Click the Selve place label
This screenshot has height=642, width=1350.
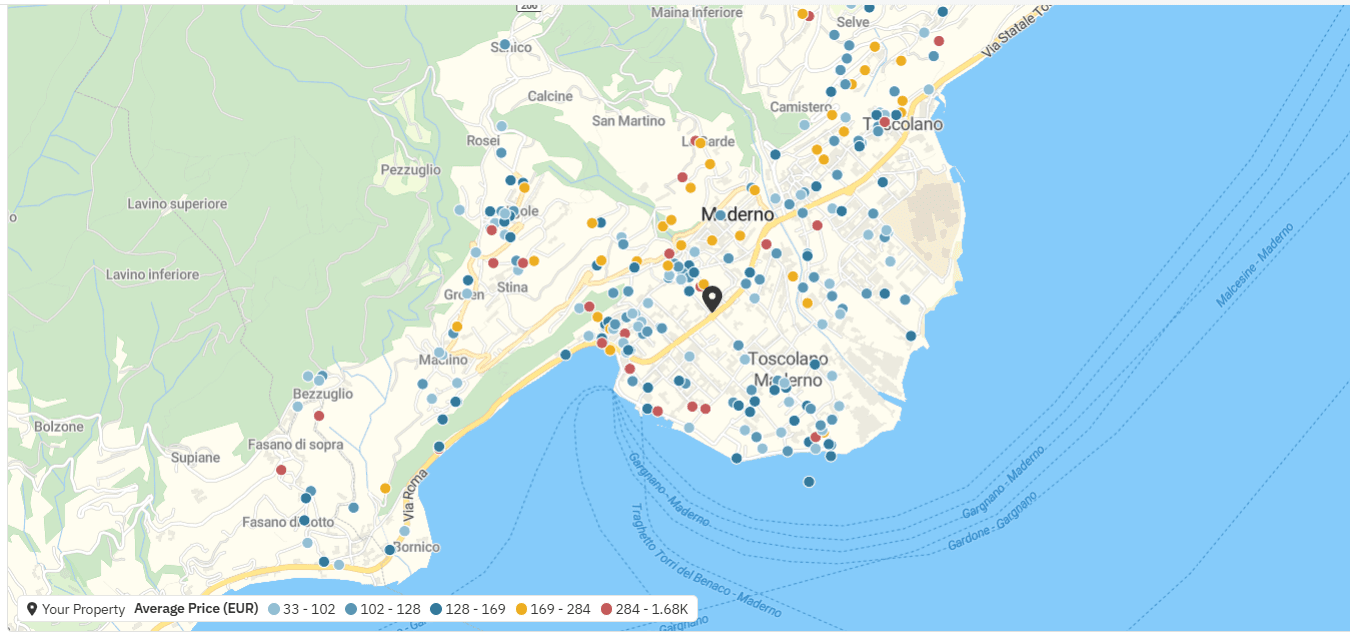(853, 22)
